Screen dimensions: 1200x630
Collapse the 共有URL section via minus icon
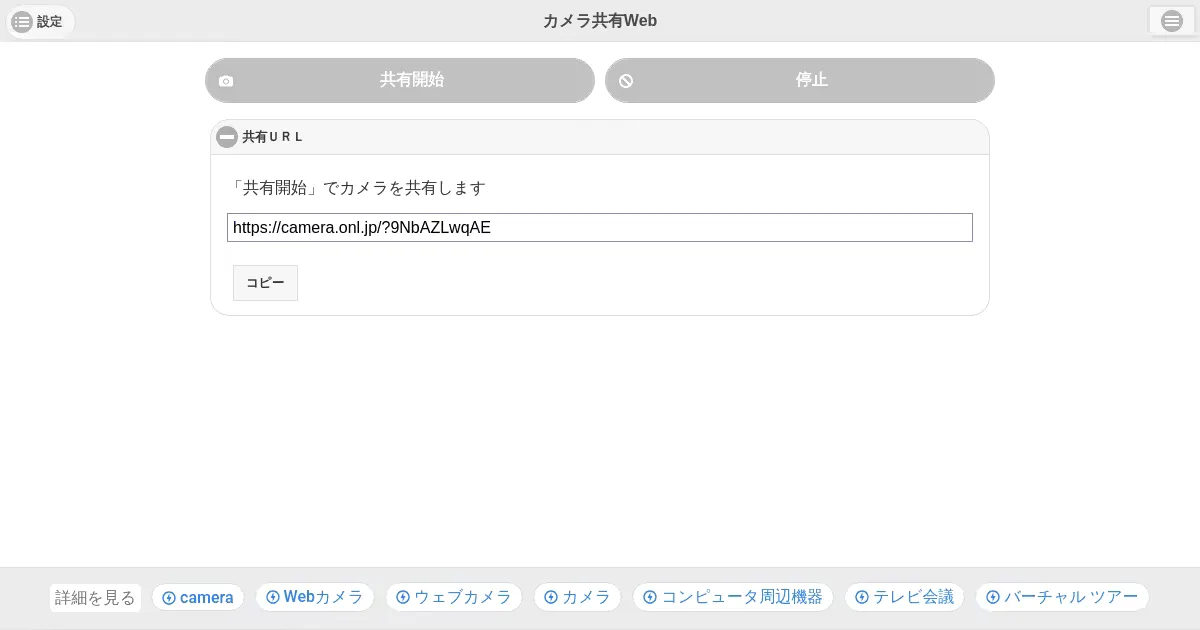coord(227,137)
